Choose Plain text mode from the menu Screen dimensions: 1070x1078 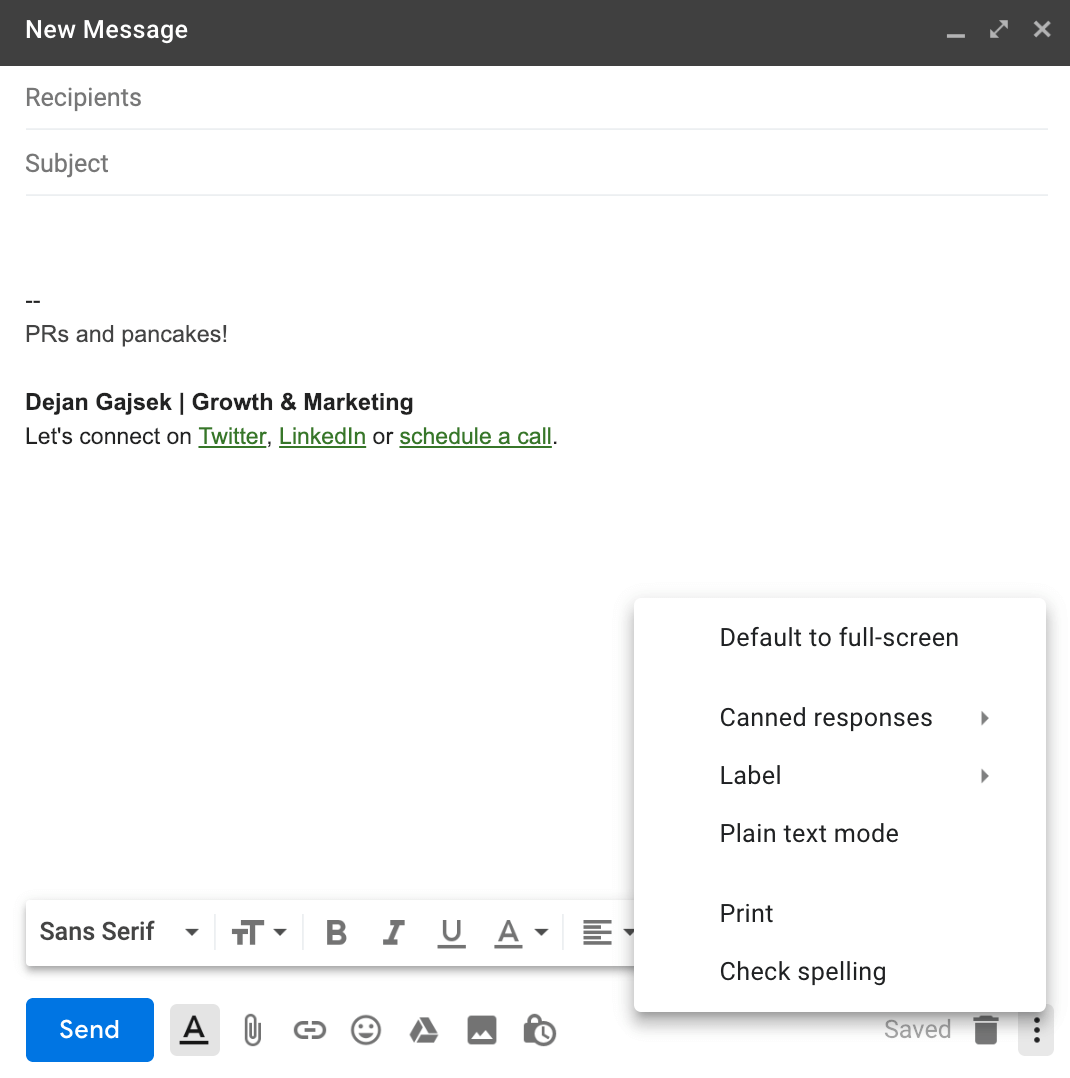(x=840, y=833)
